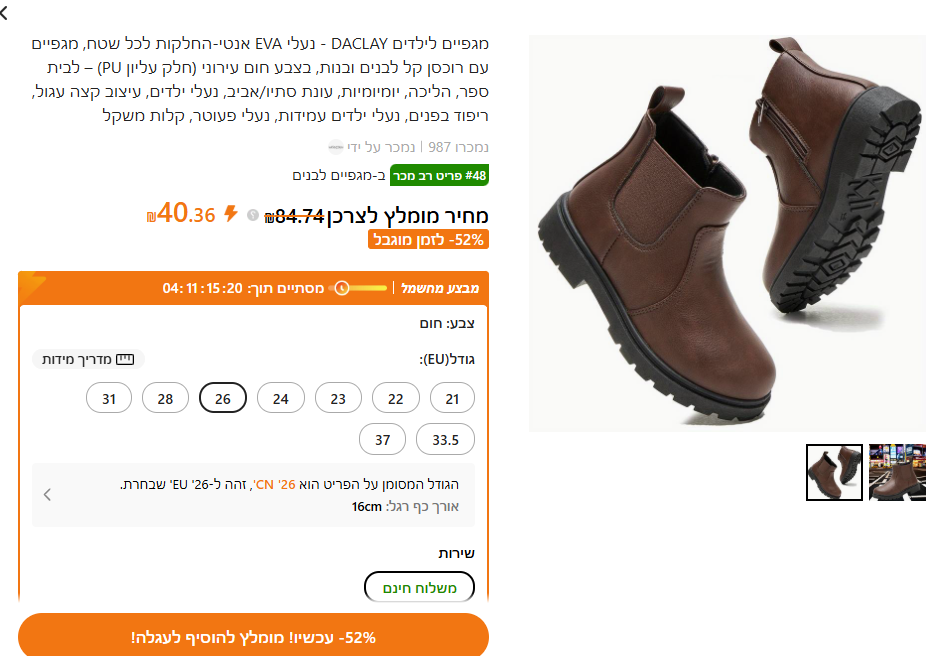Click the main brown boots product image
Screen dimensions: 952x656
pos(727,233)
